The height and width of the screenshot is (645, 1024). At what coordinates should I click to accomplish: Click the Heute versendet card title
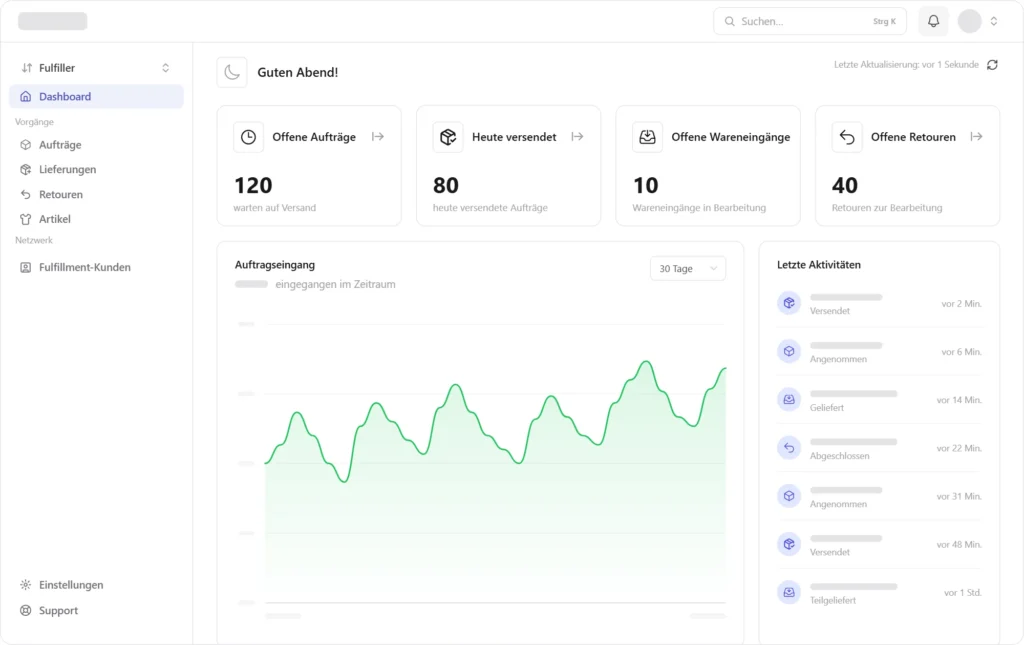coord(514,137)
